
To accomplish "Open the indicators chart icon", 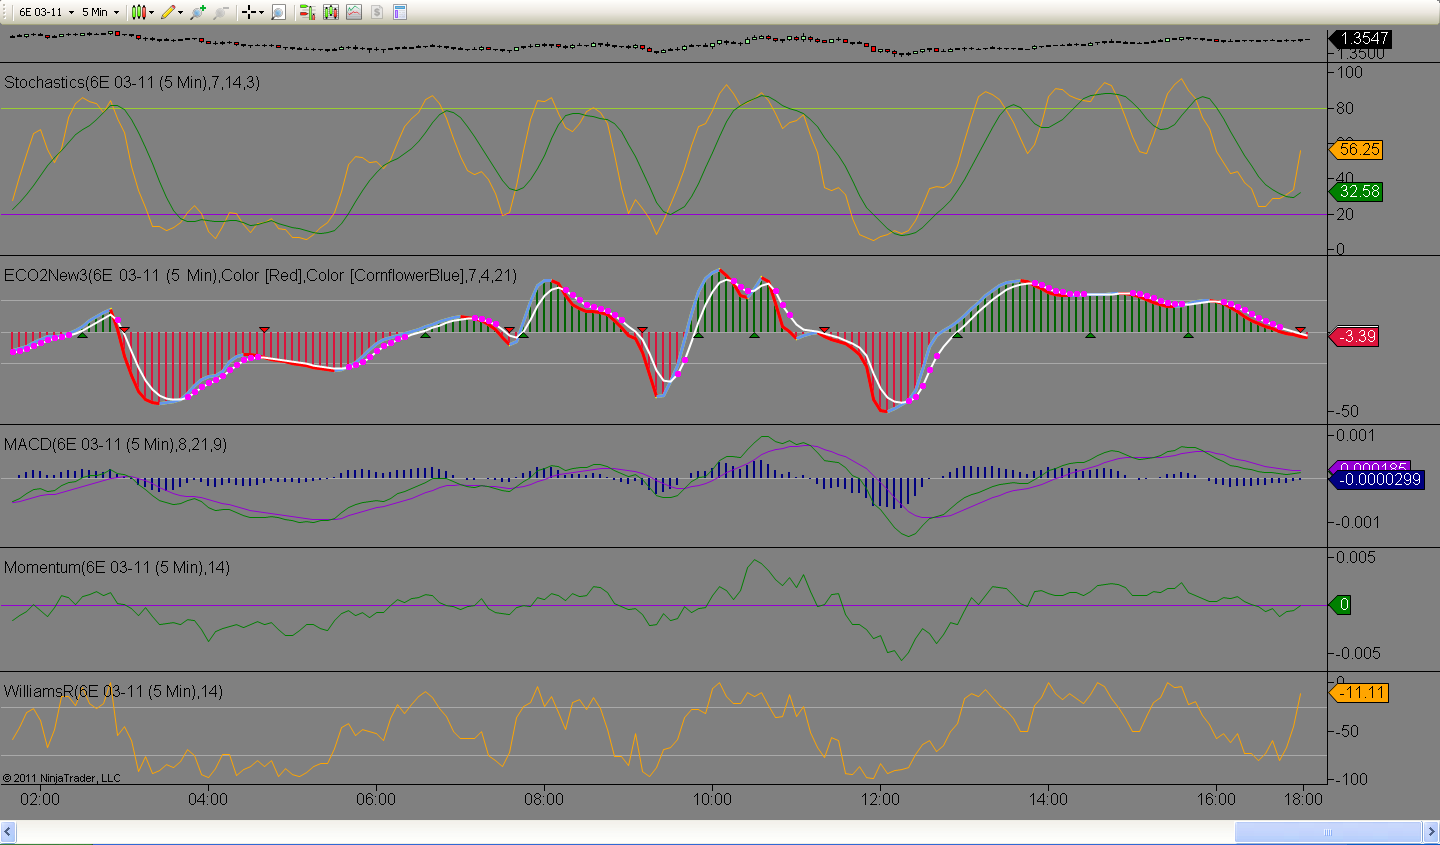I will [354, 12].
